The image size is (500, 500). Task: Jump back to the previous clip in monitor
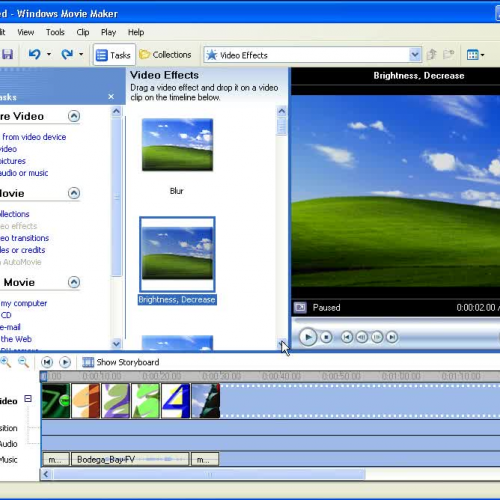(x=347, y=337)
